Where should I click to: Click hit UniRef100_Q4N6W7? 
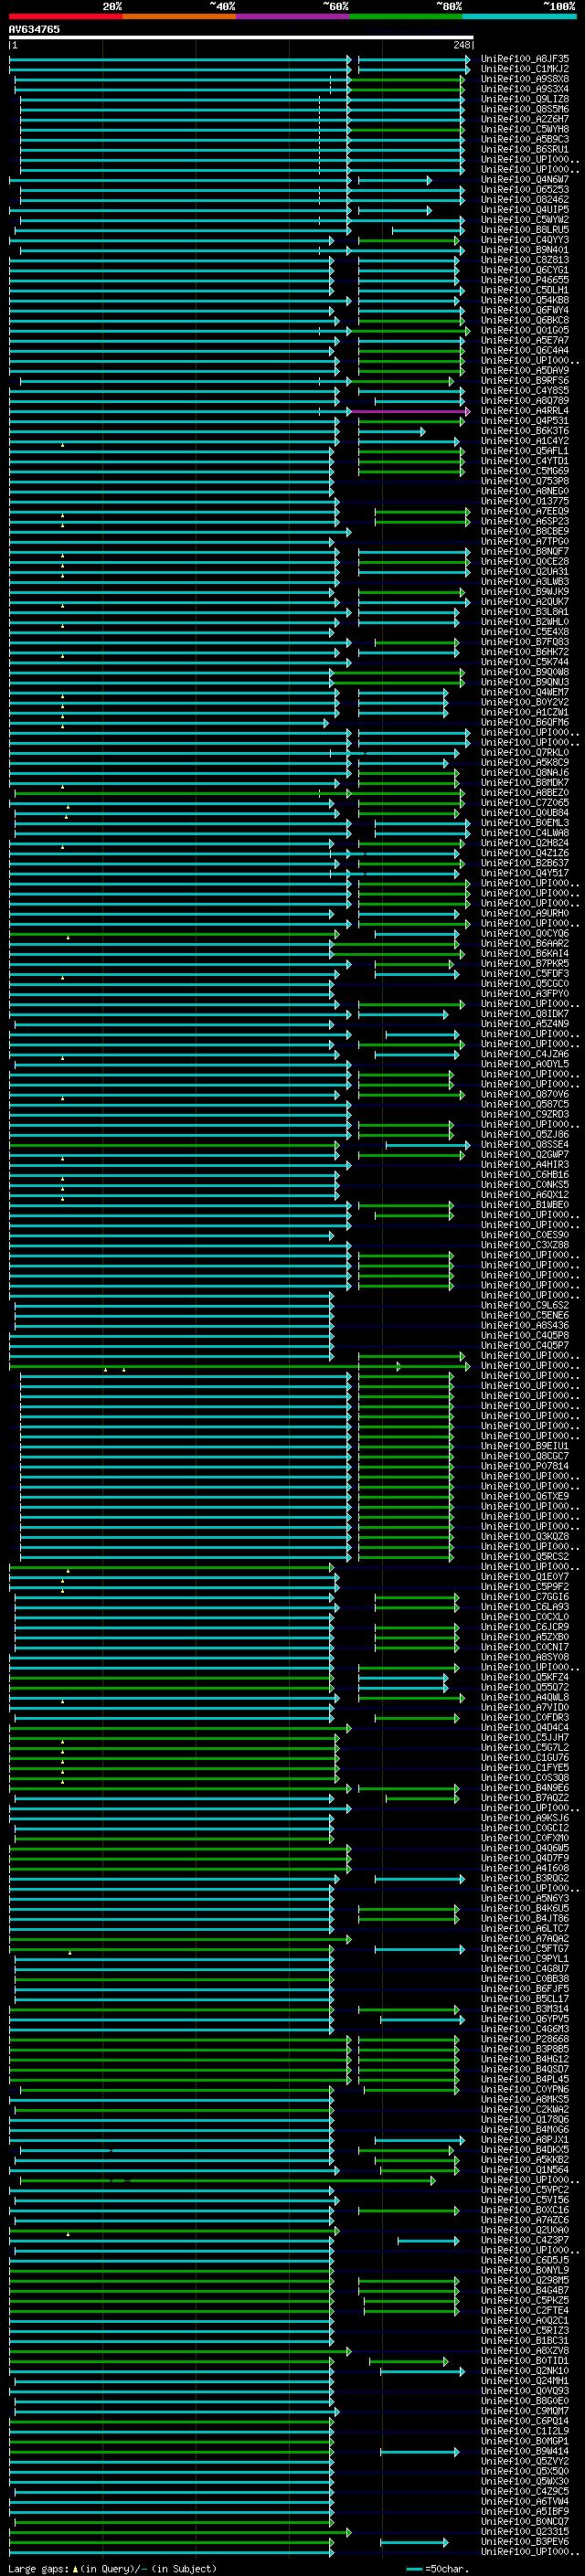[x=525, y=180]
